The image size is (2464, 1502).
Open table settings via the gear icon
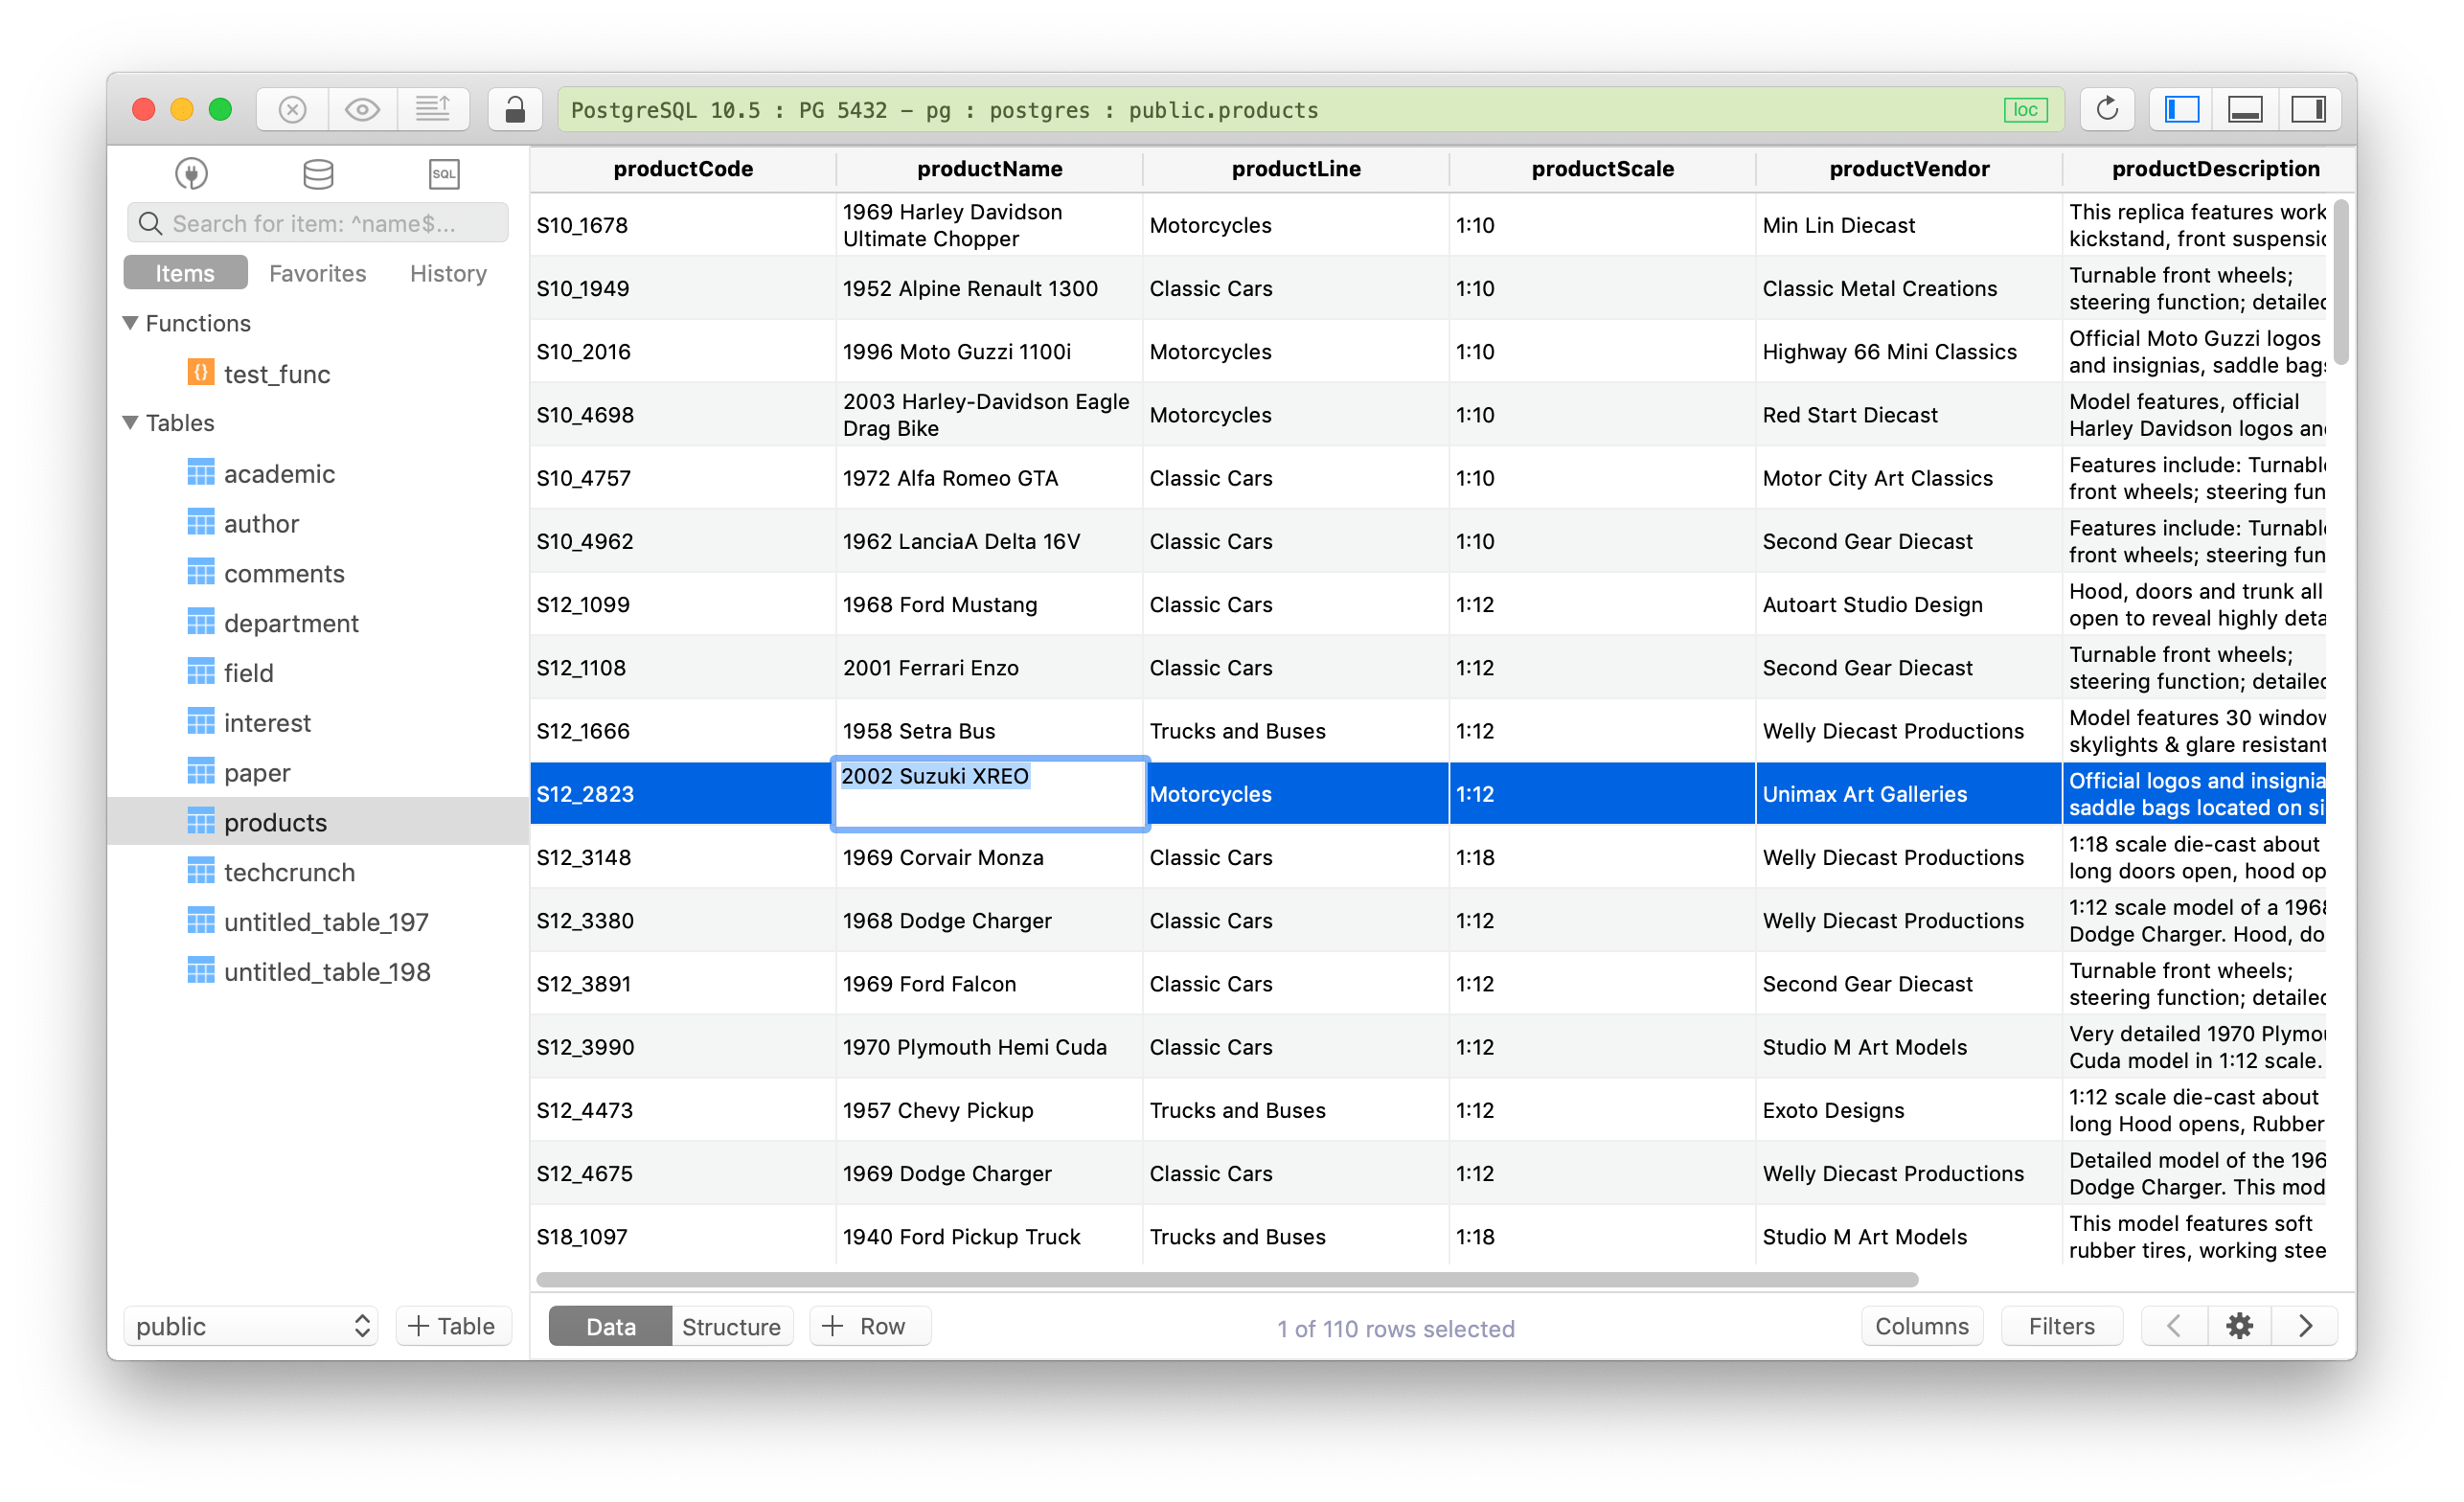coord(2240,1326)
